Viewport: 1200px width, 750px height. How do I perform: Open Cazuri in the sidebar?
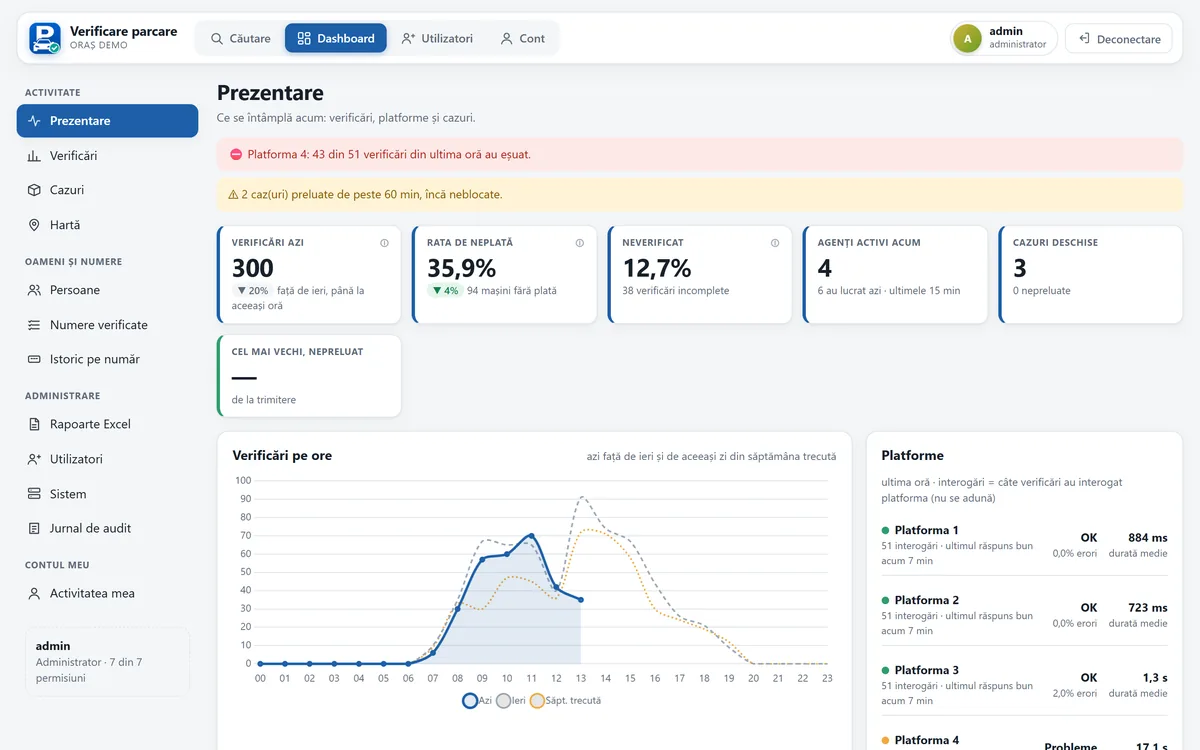pos(107,190)
